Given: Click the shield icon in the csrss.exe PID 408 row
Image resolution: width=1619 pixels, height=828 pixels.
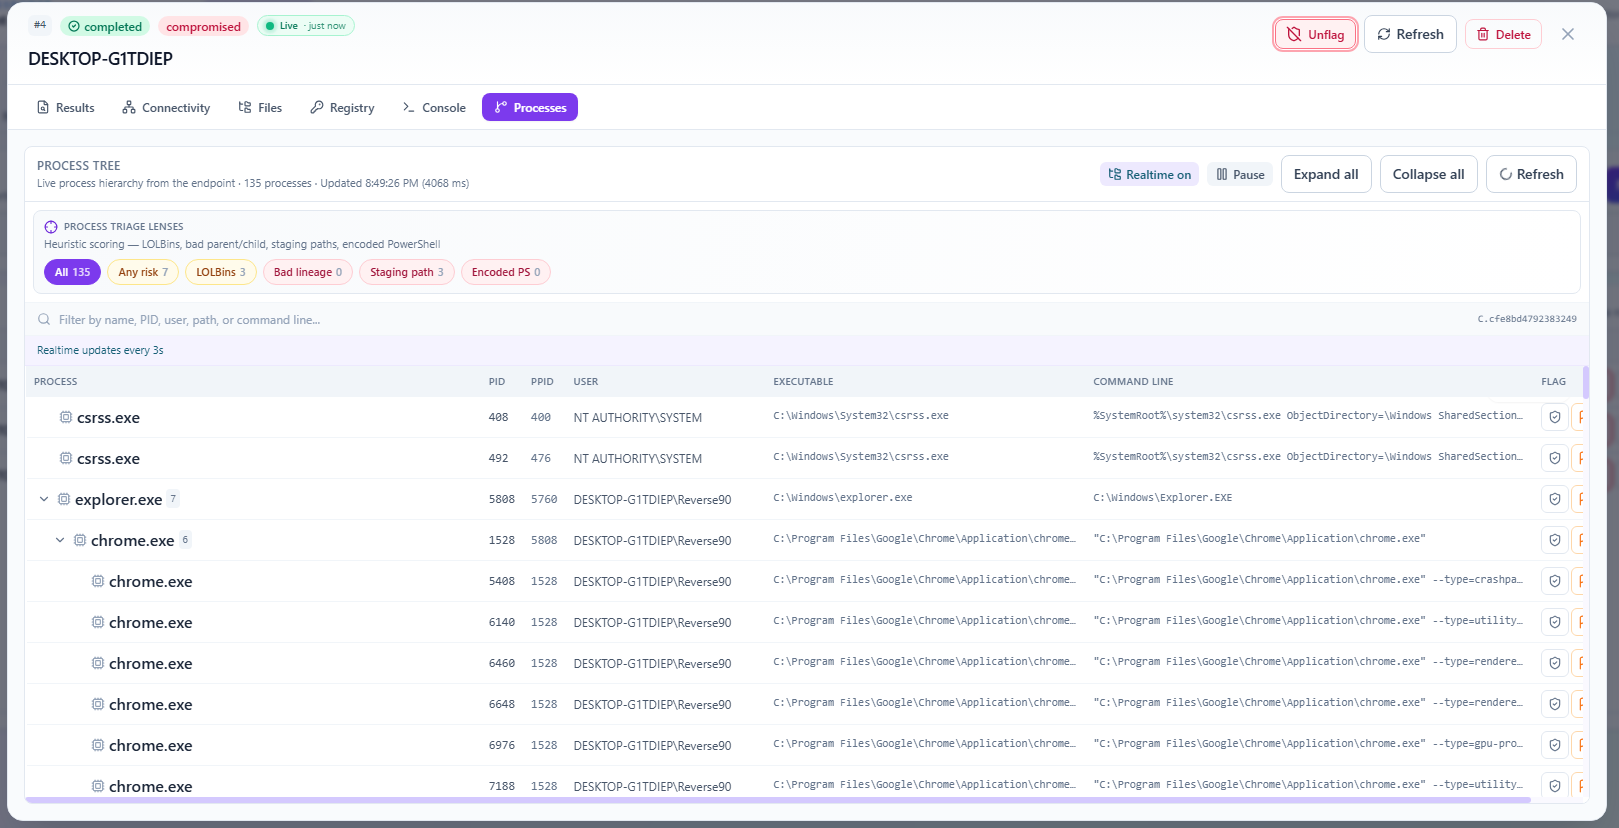Looking at the screenshot, I should [1554, 417].
